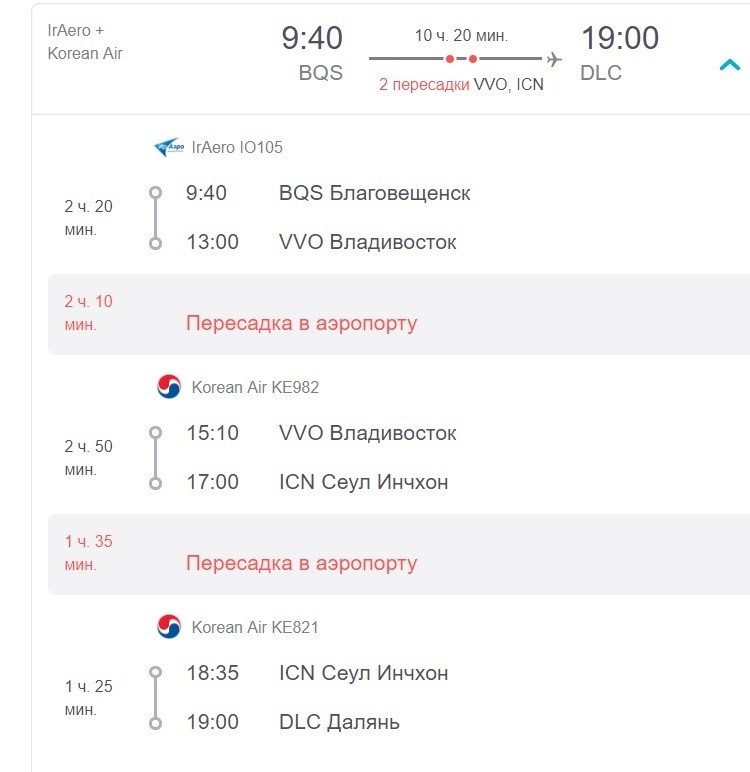The height and width of the screenshot is (772, 750).
Task: Click the "ICN Сеул Инчхон" departure at 18:35
Action: [x=363, y=673]
